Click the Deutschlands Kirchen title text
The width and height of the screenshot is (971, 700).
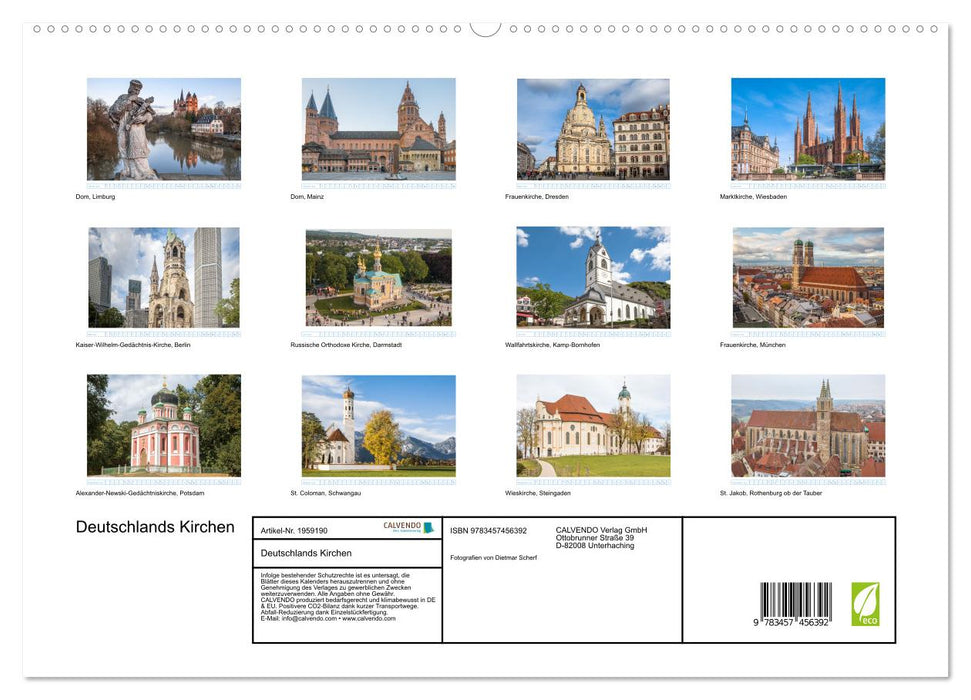(155, 527)
